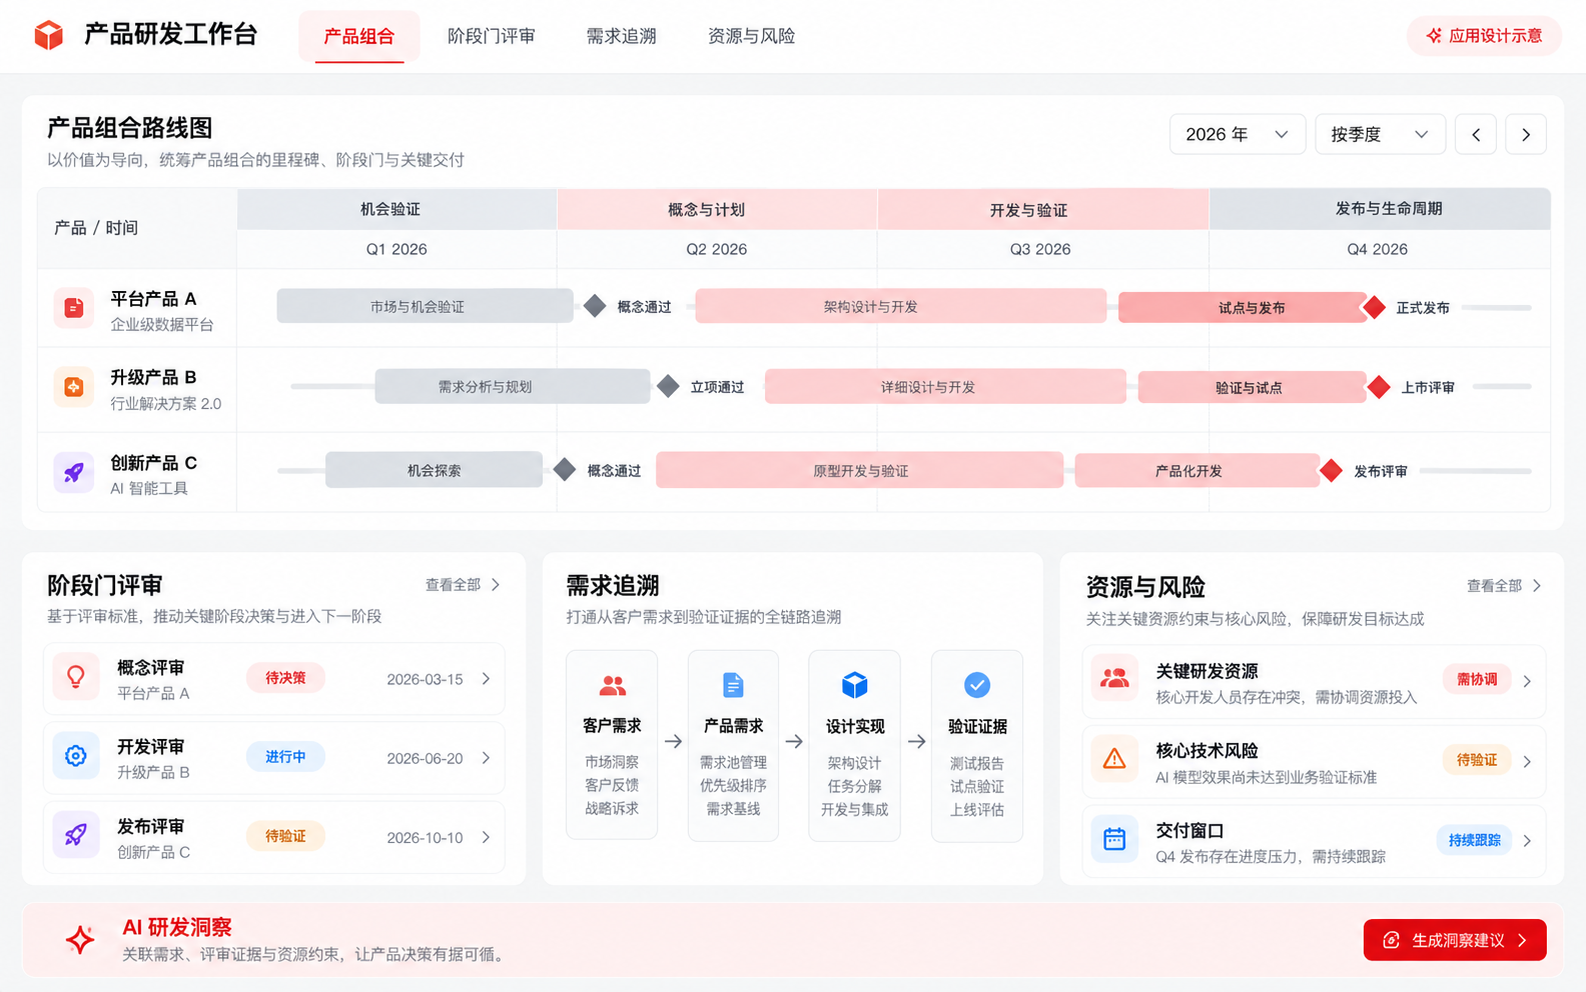Click the 平台产品 A document icon
The height and width of the screenshot is (992, 1586).
click(x=74, y=308)
